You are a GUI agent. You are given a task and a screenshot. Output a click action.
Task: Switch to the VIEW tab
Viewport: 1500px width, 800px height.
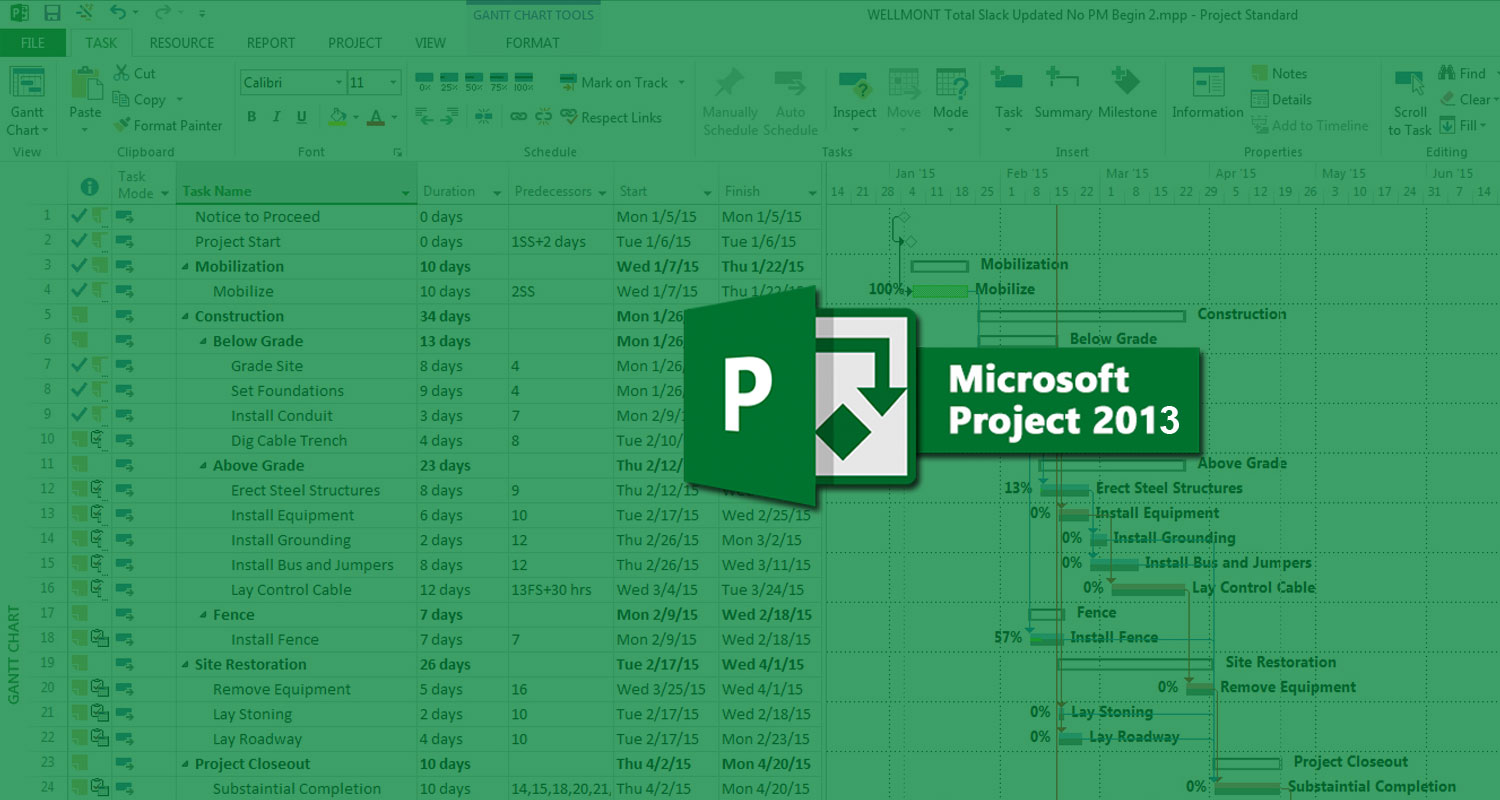tap(430, 43)
